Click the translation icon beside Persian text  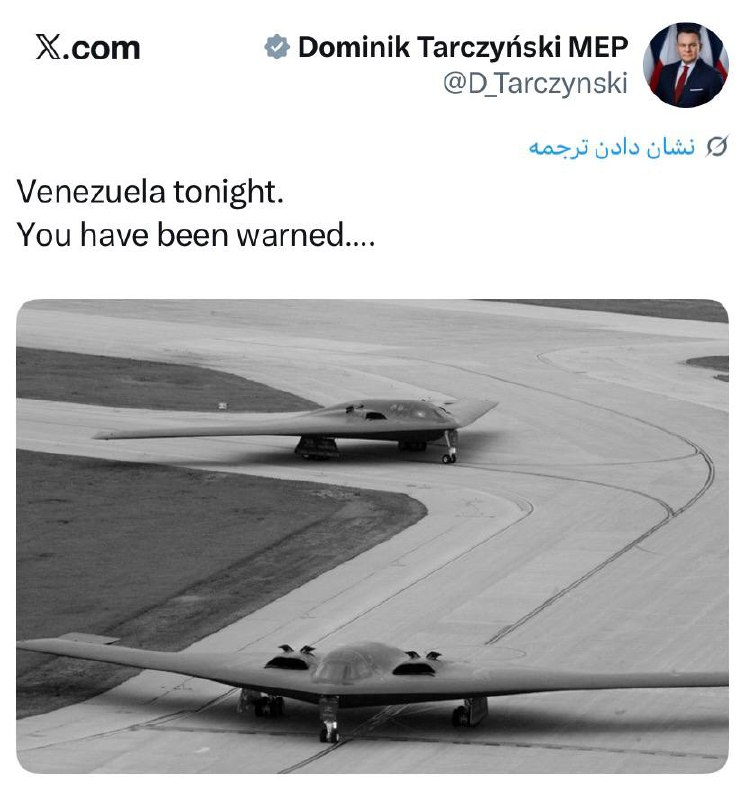(x=716, y=148)
